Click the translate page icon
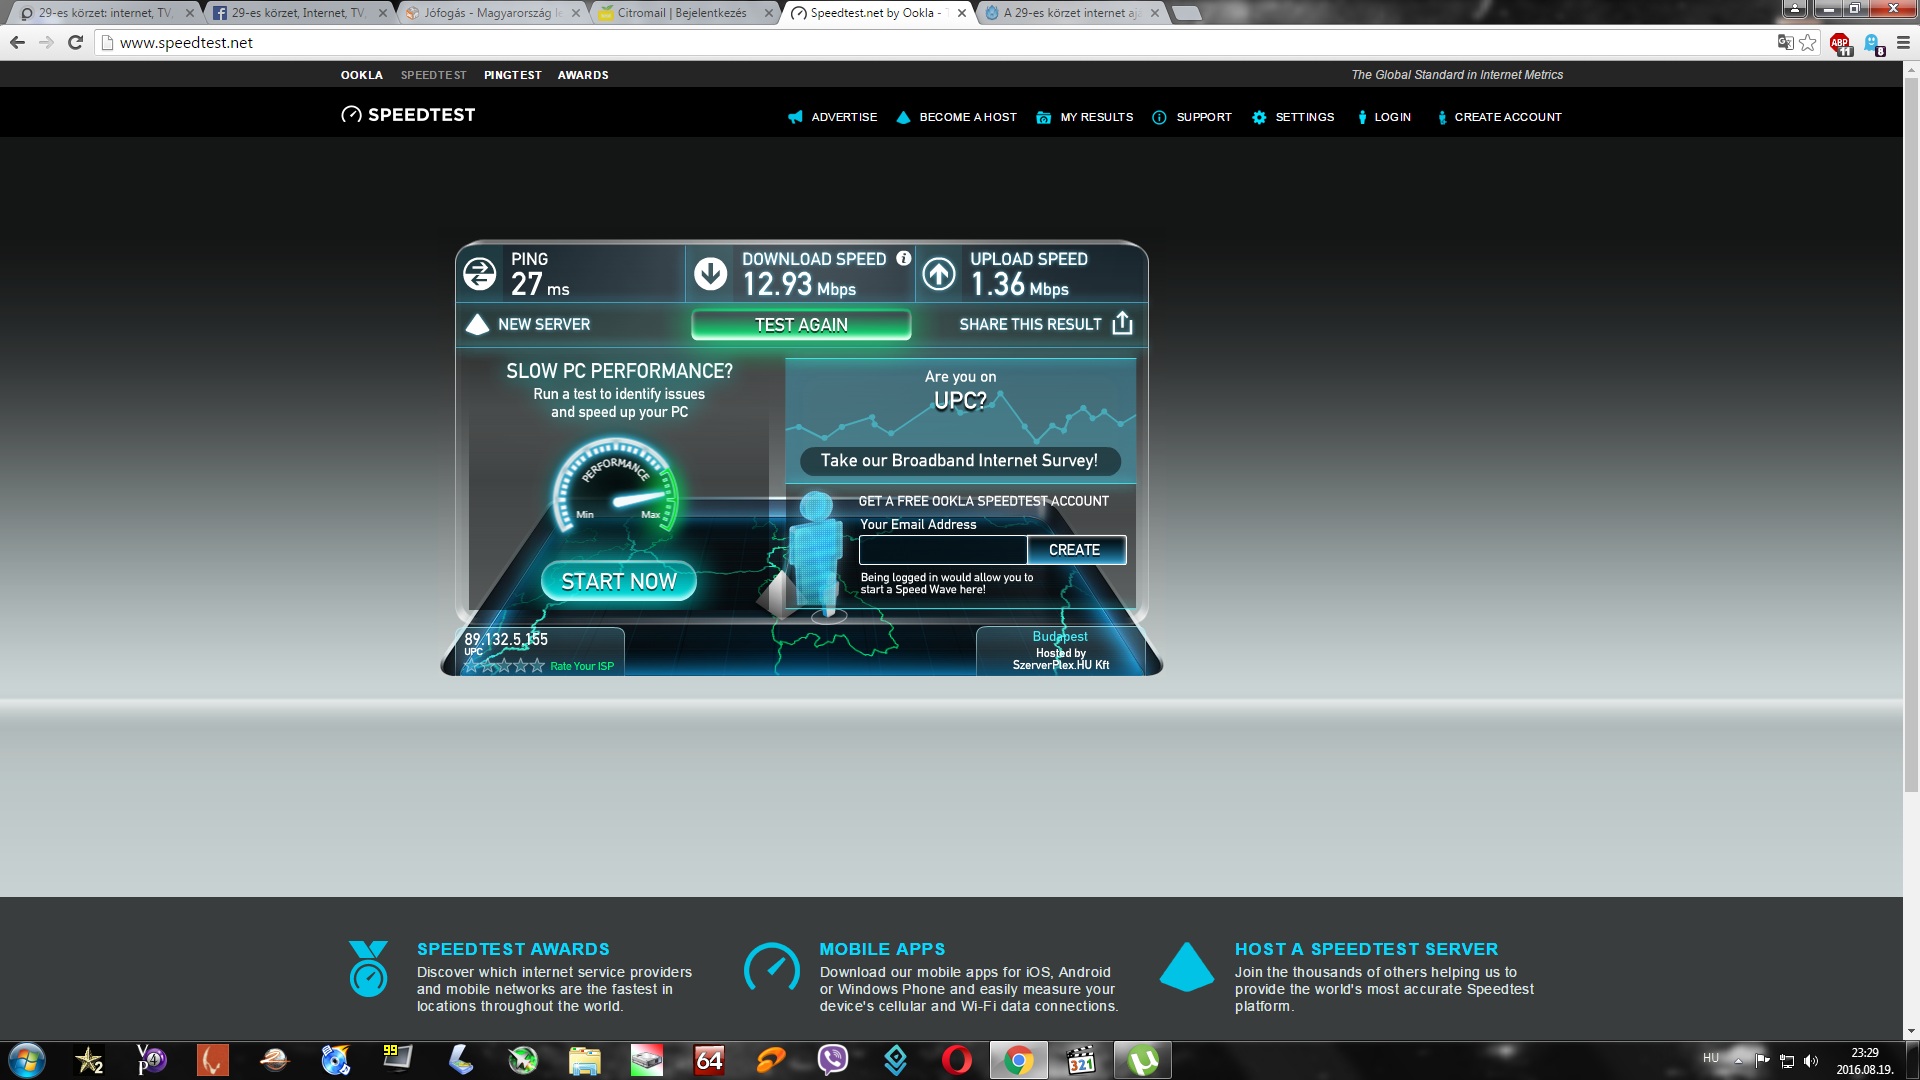1920x1080 pixels. pyautogui.click(x=1785, y=42)
